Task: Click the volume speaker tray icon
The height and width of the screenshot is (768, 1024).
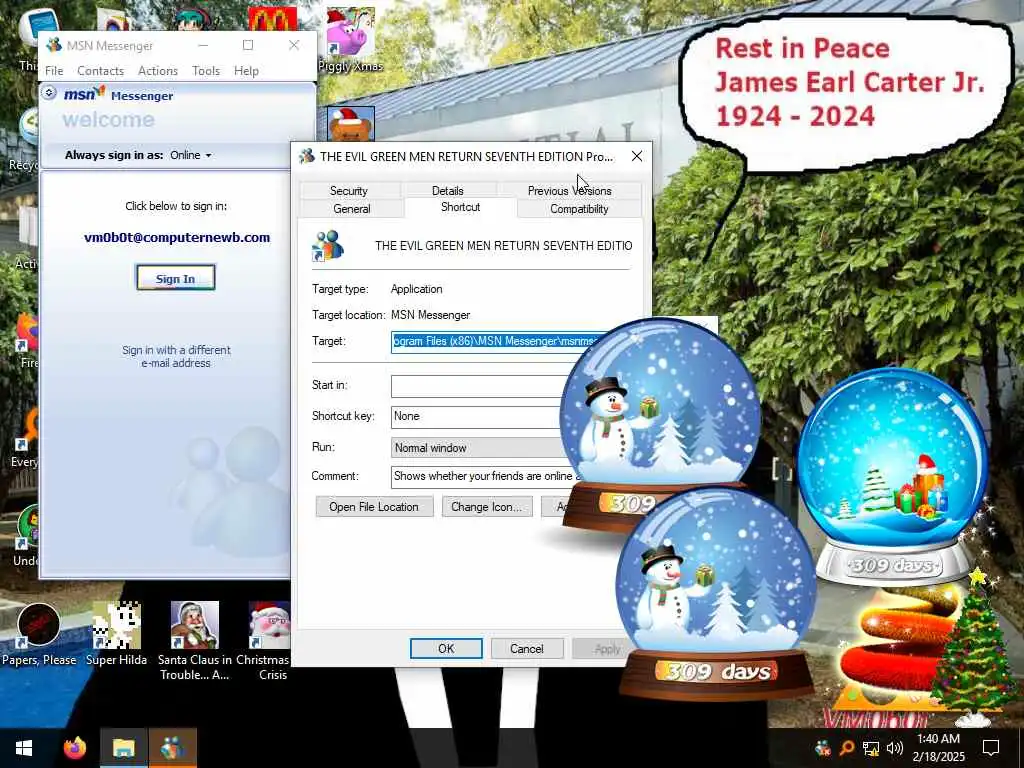Action: point(895,748)
